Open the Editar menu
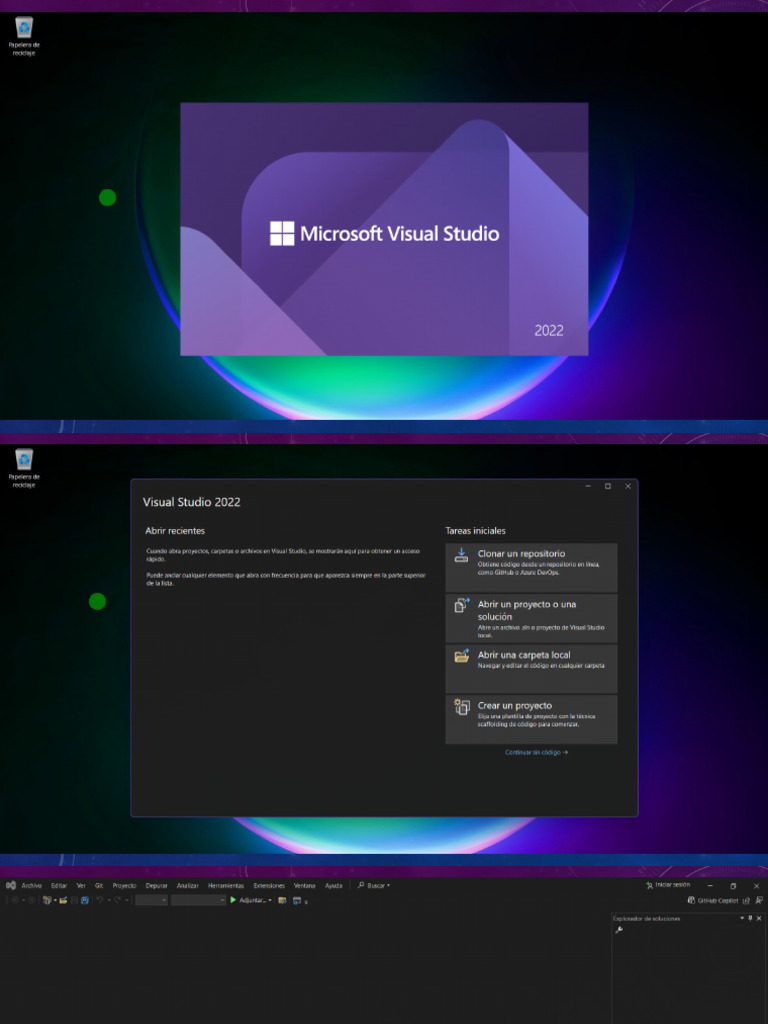Image resolution: width=768 pixels, height=1024 pixels. (59, 886)
